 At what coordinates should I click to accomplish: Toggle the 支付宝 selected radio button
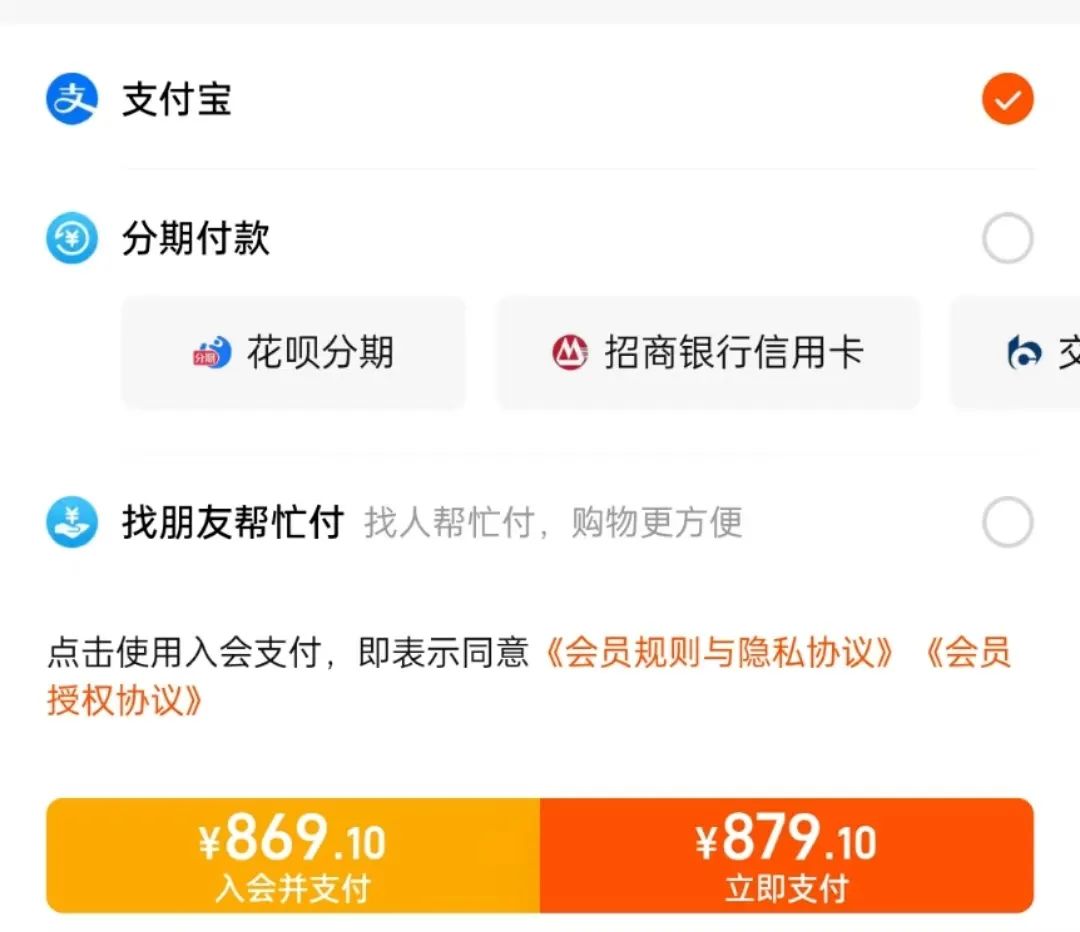point(1007,100)
